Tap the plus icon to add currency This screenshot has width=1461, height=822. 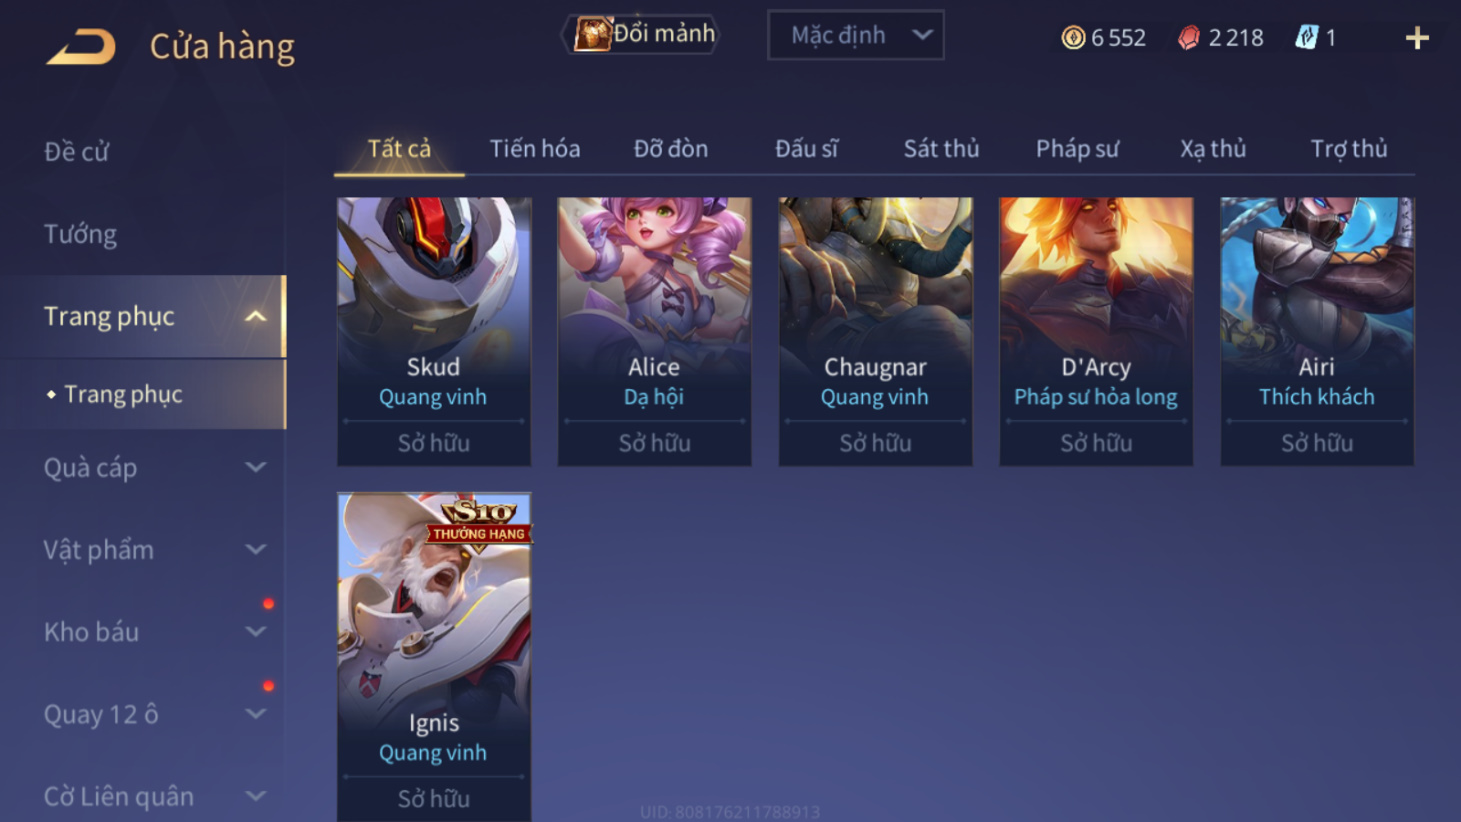point(1417,38)
